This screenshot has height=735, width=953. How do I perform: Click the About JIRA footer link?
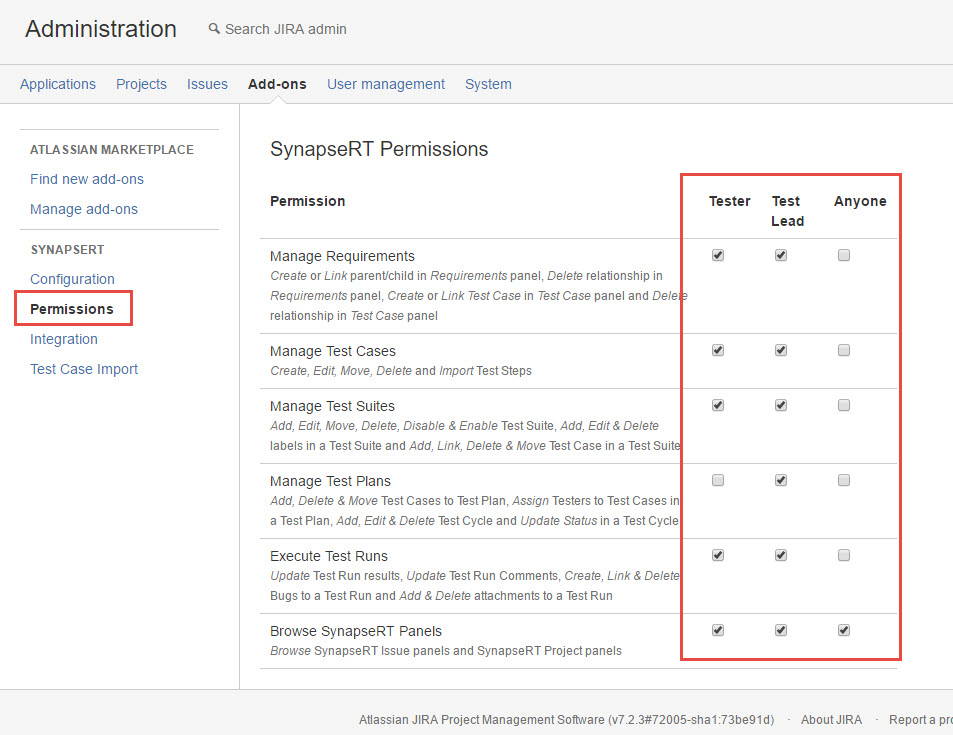[x=831, y=720]
